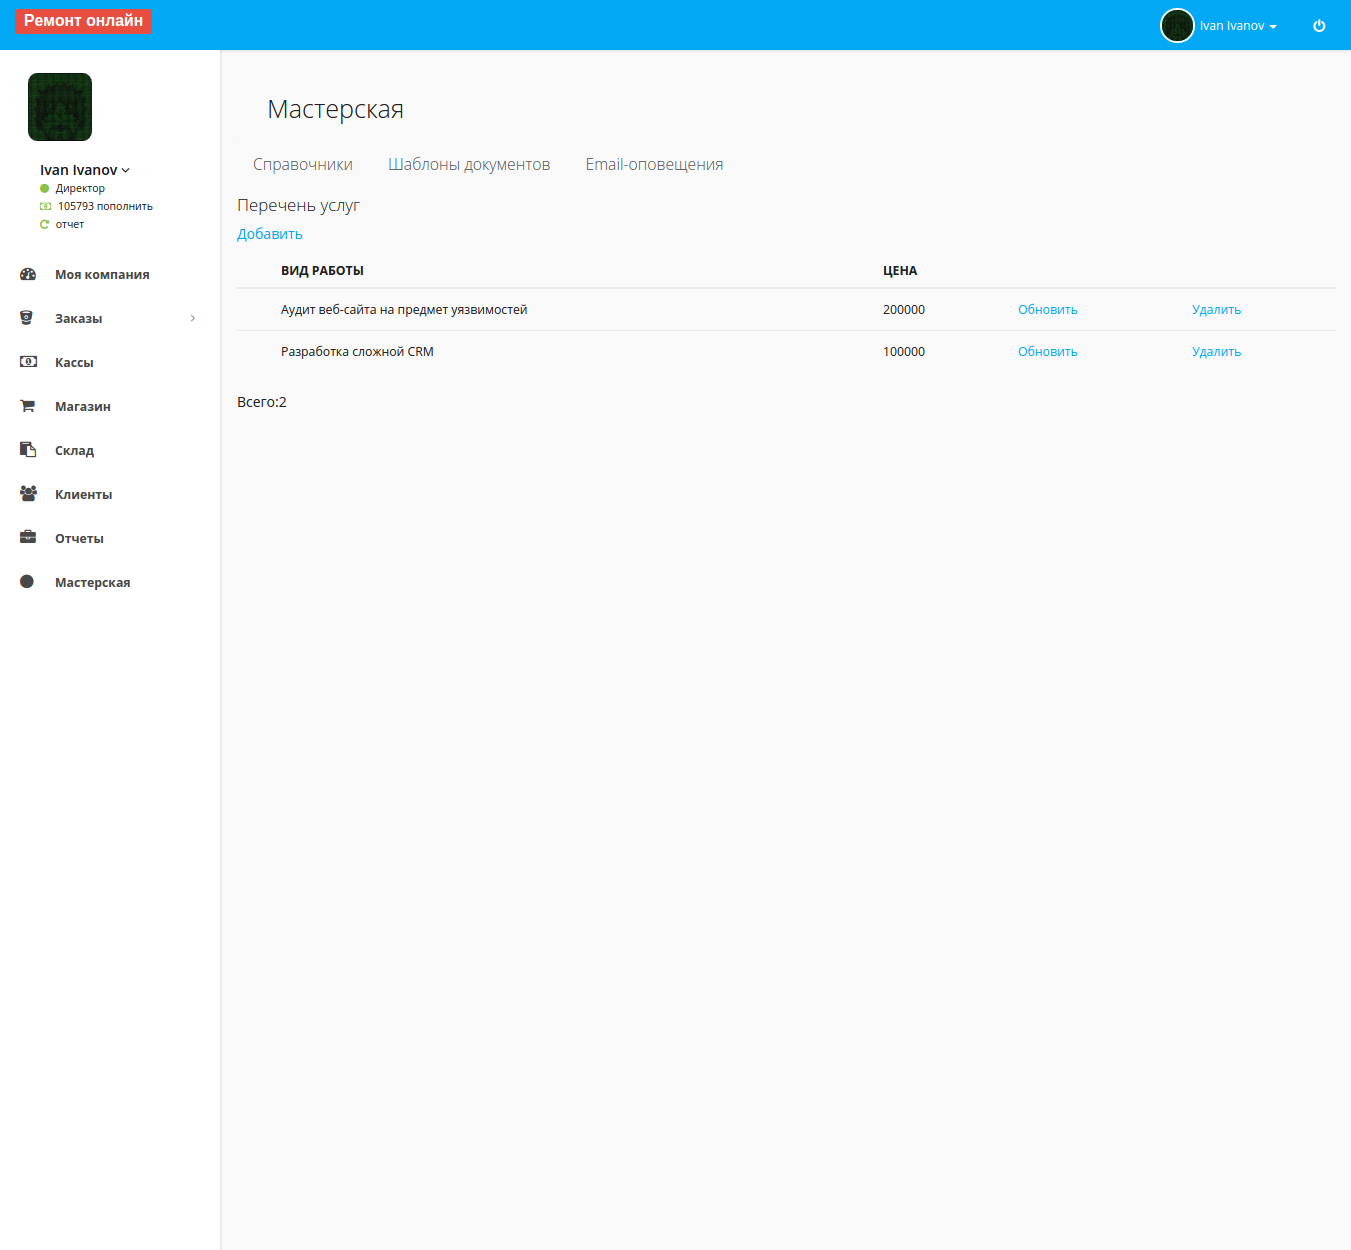Click the service name Разработка сложной CRM
The image size is (1351, 1250).
[x=357, y=352]
